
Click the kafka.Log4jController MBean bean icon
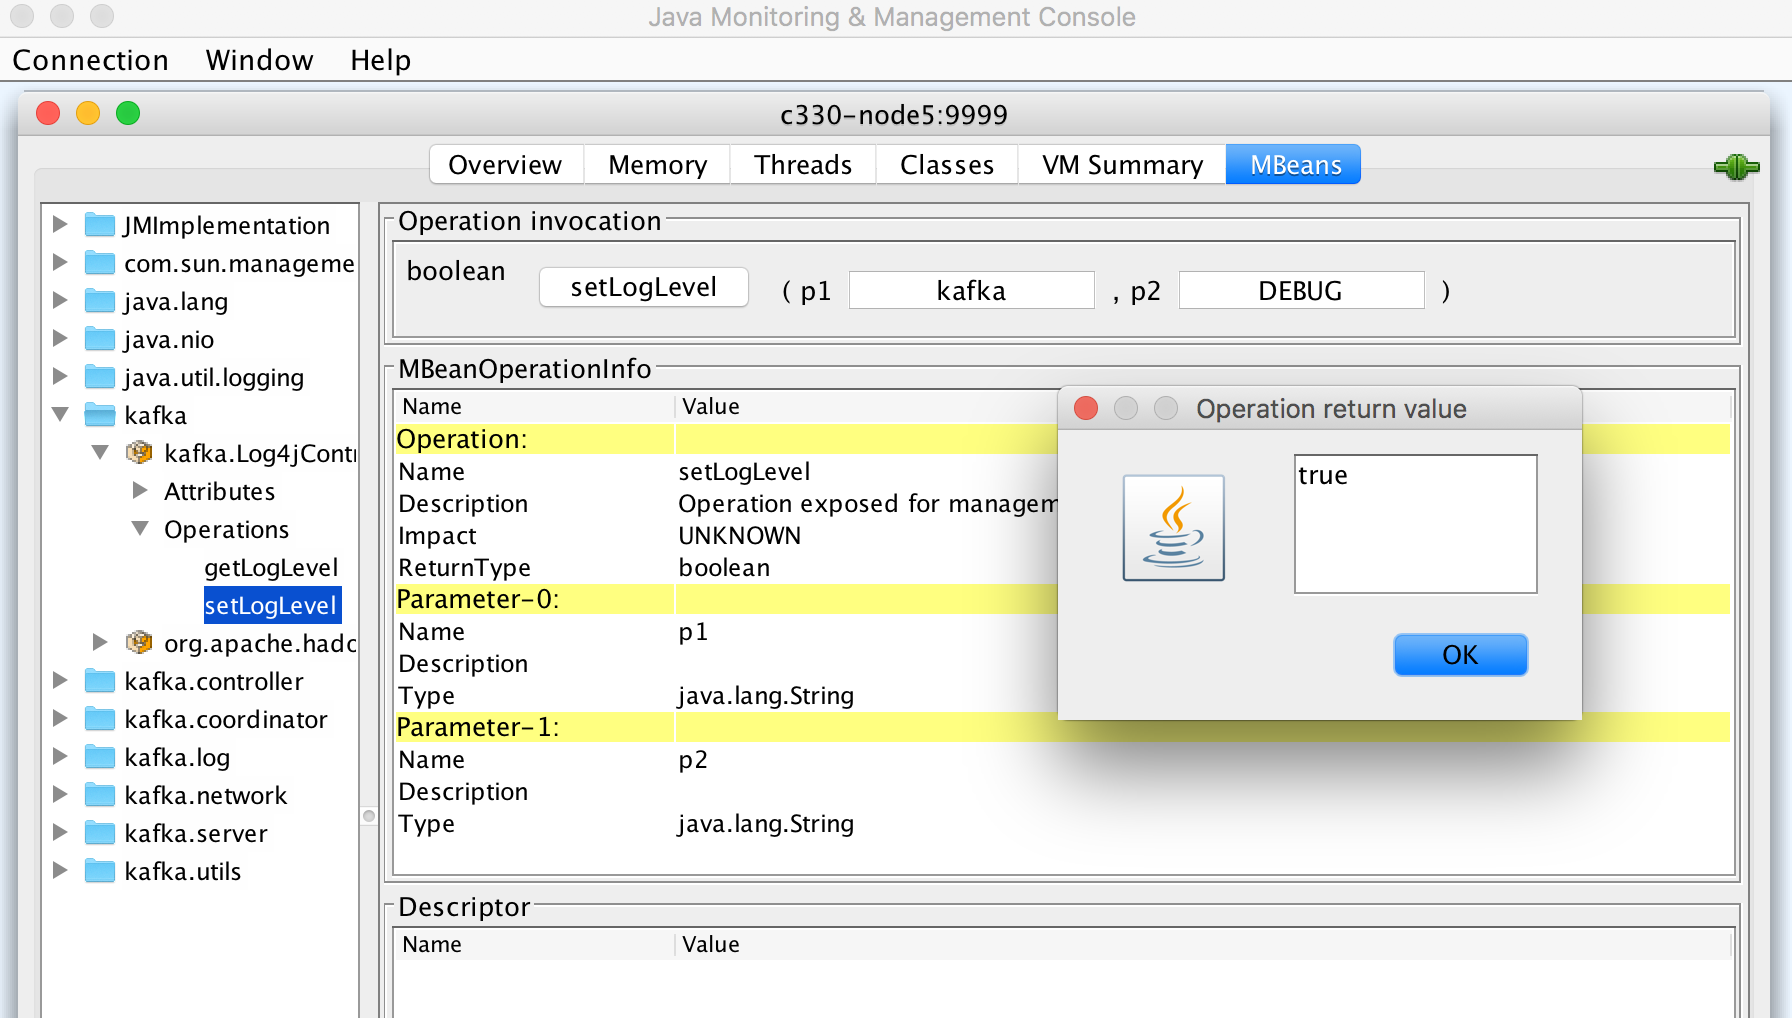tap(138, 452)
